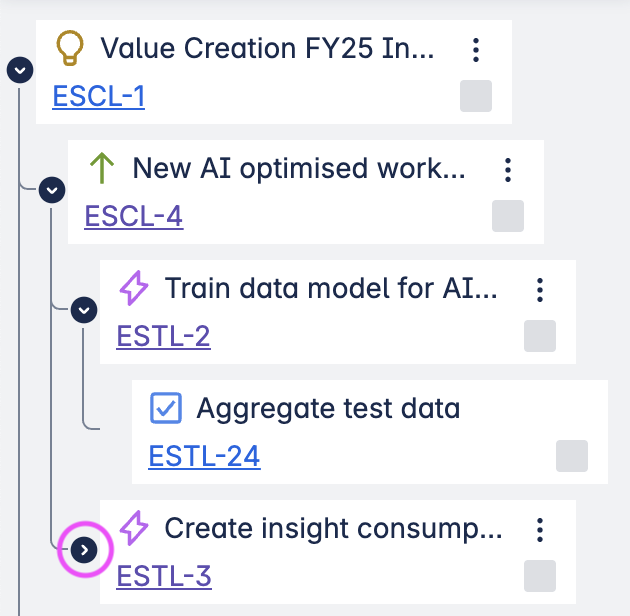Viewport: 630px width, 616px height.
Task: Collapse the Train data model node
Action: click(x=85, y=310)
